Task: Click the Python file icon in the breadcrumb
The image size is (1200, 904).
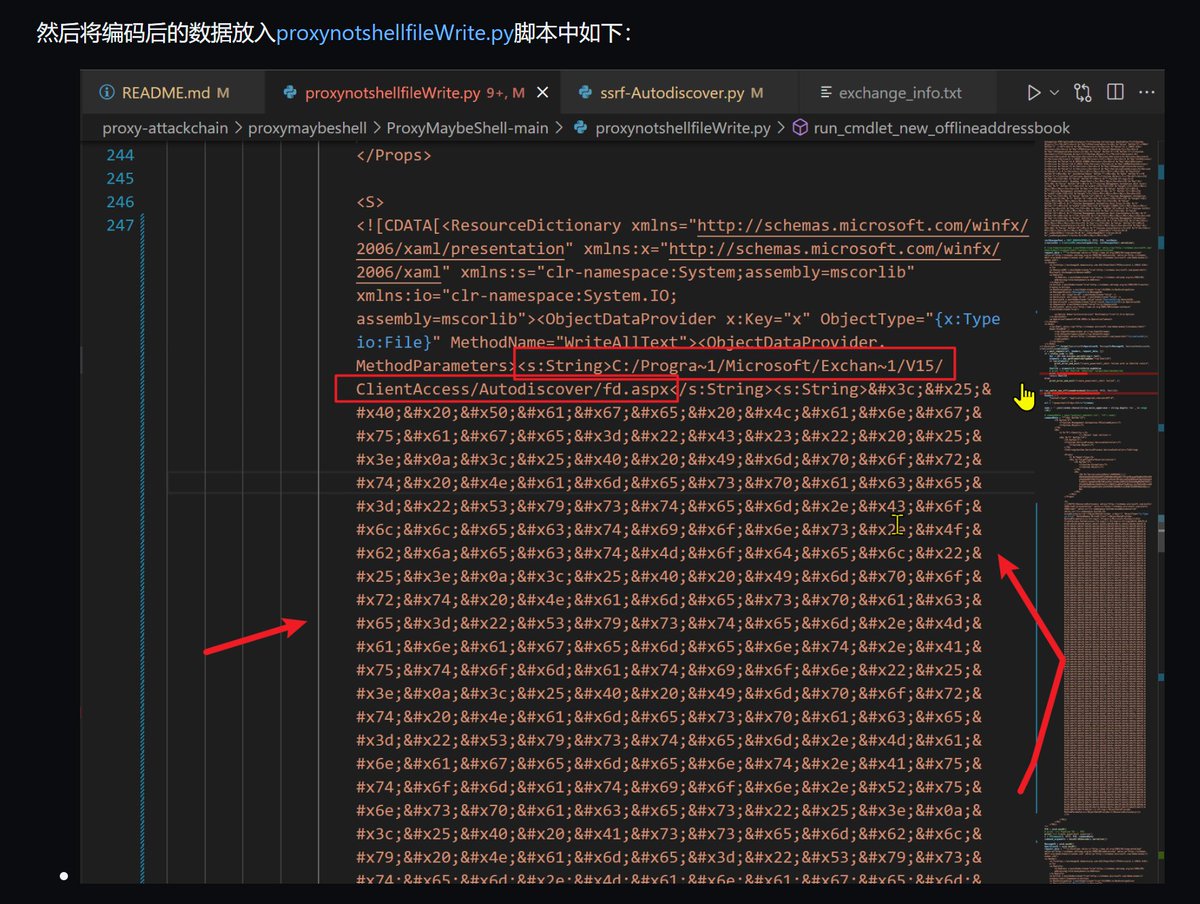Action: point(581,128)
